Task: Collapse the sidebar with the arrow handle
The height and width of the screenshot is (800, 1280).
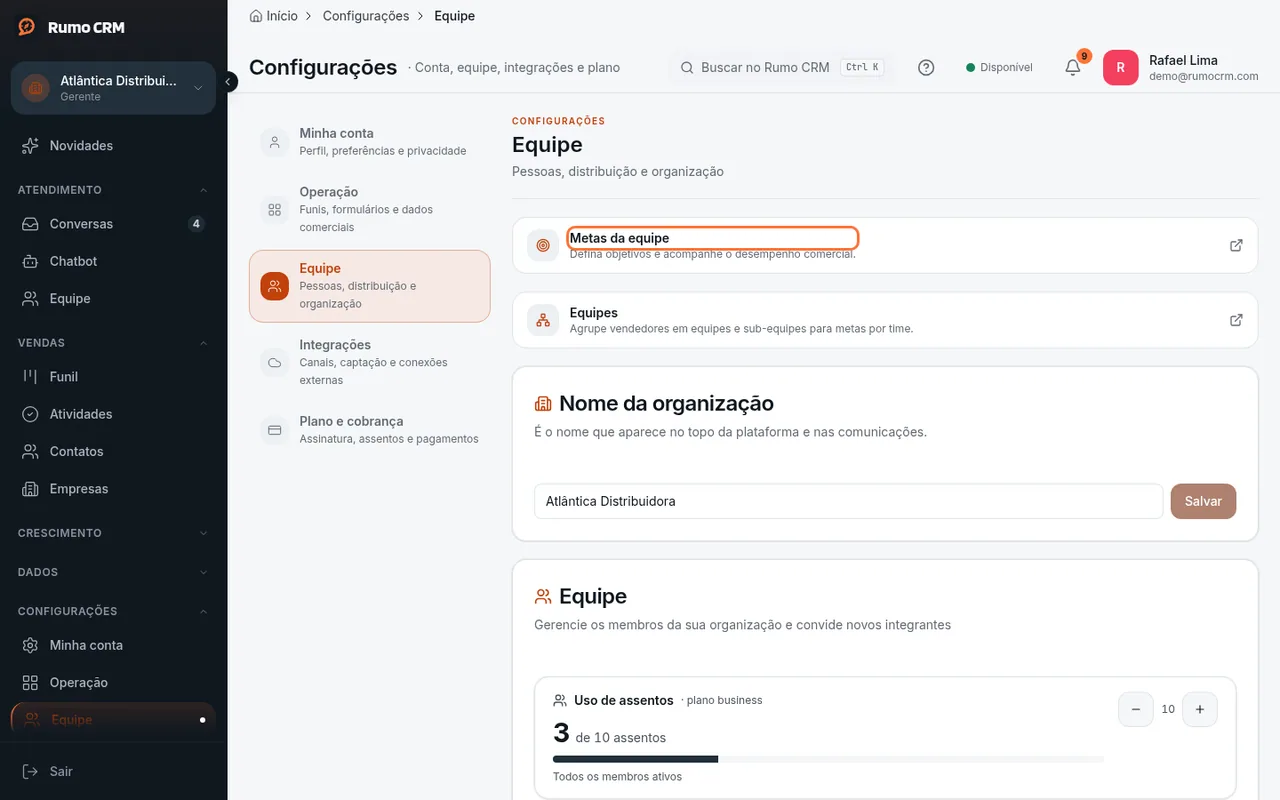Action: [229, 81]
